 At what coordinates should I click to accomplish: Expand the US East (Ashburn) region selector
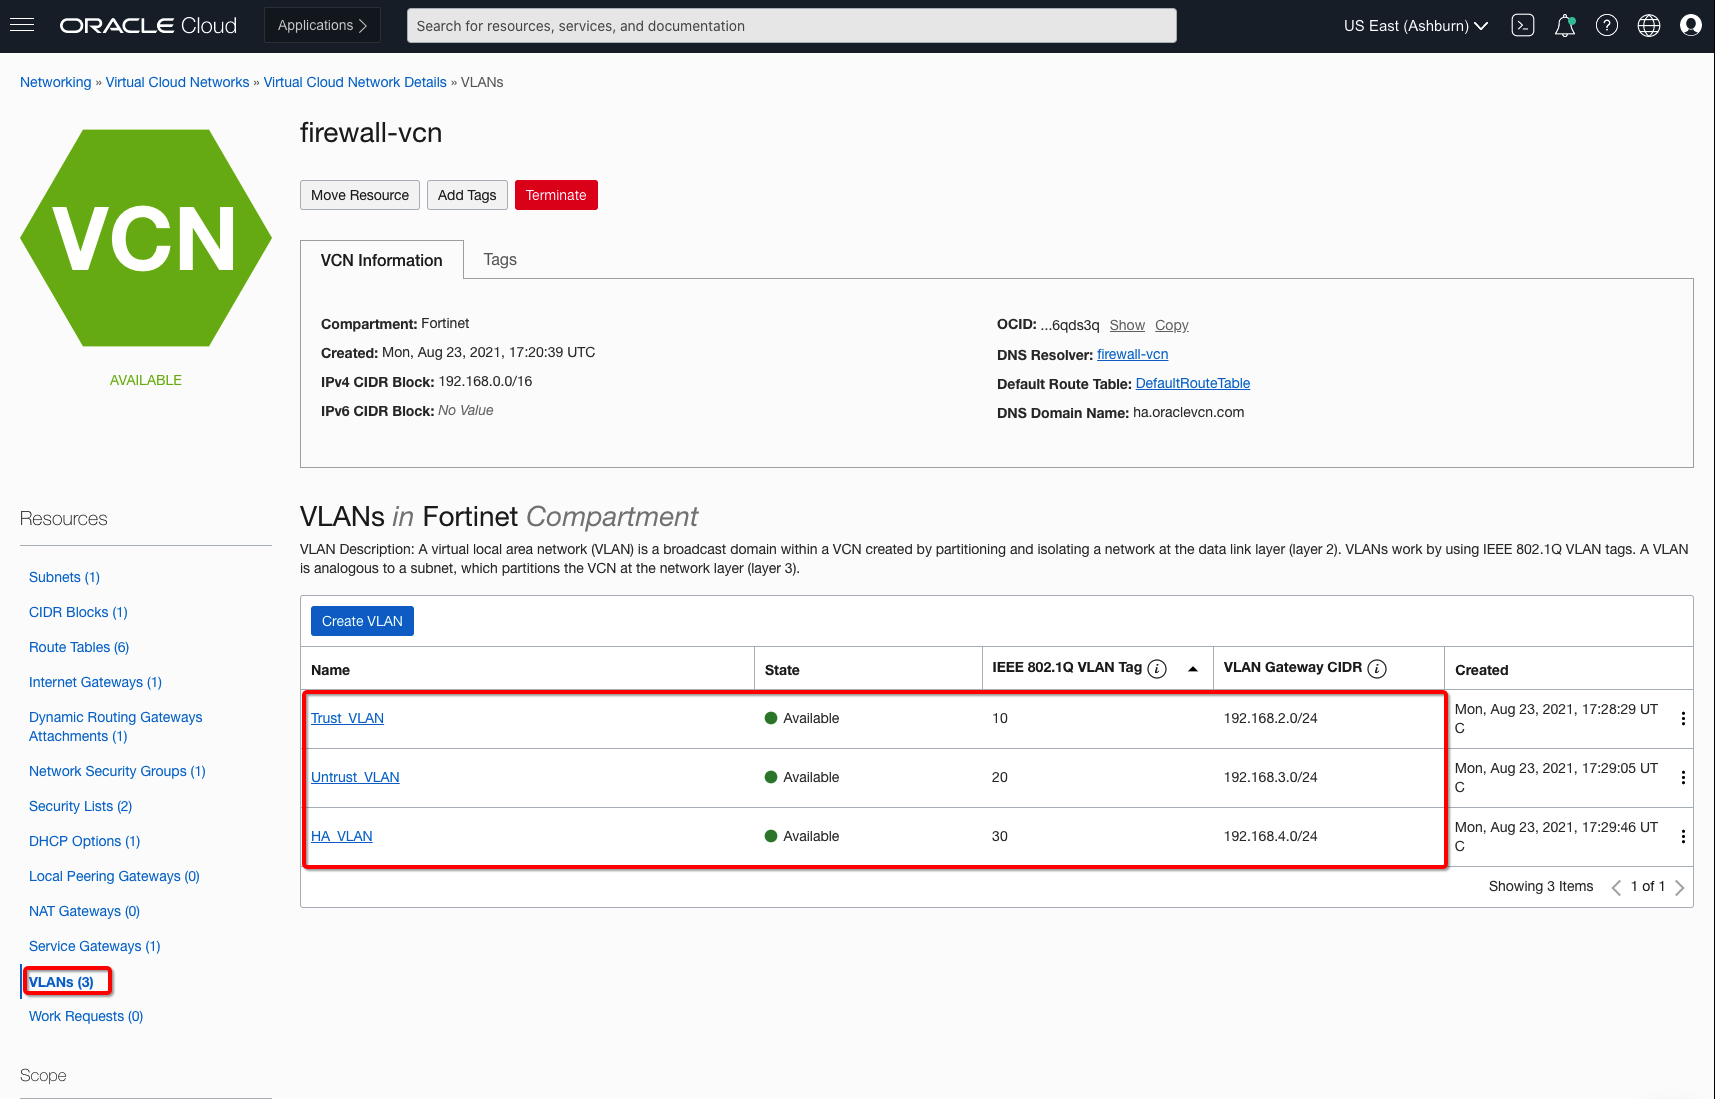click(1415, 26)
